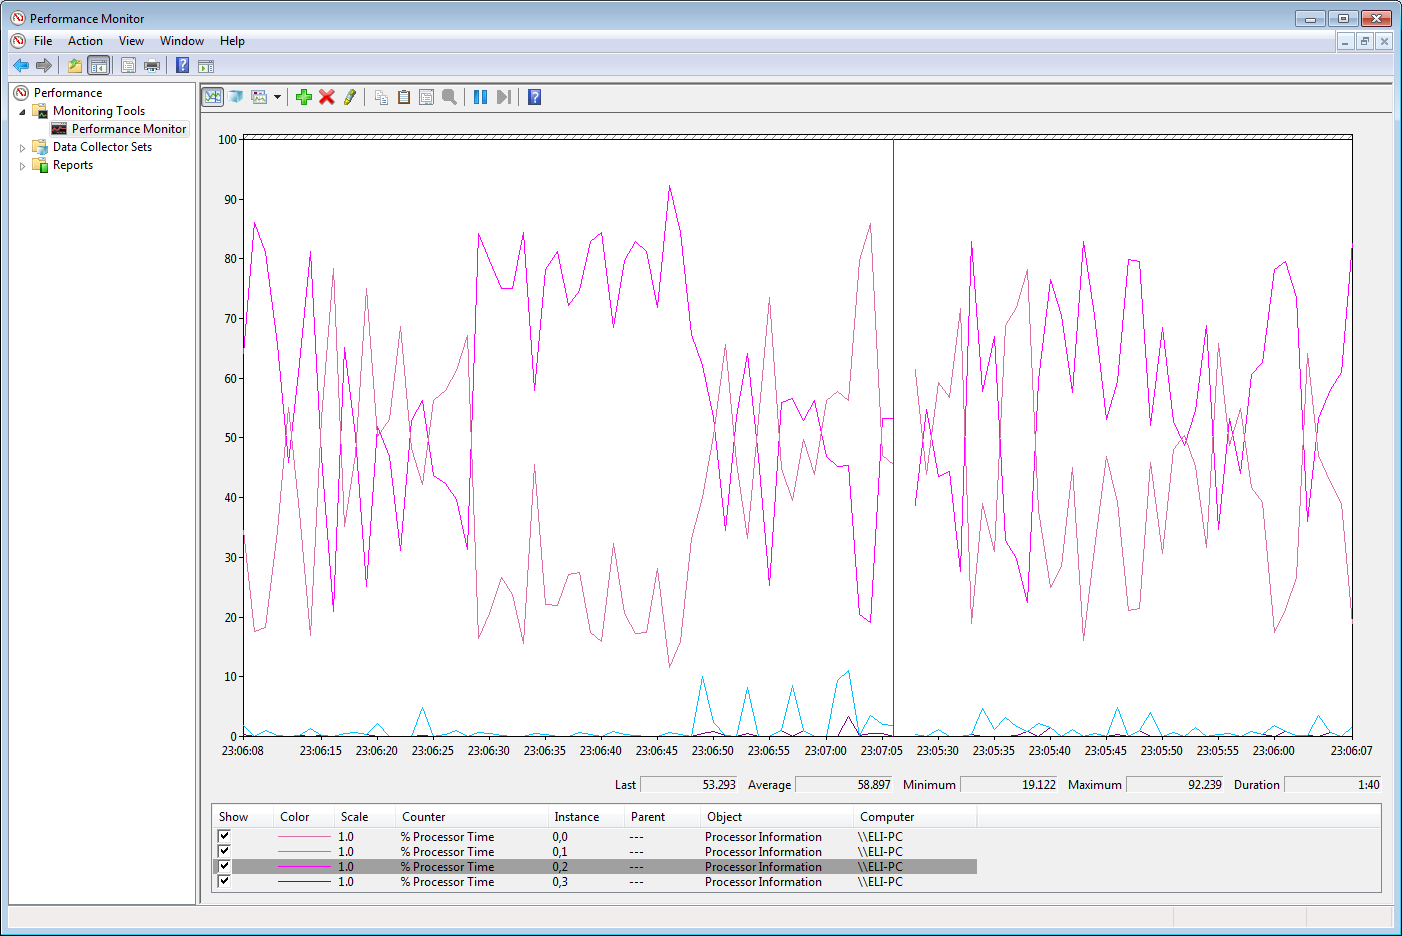Click the Update Data step icon
The width and height of the screenshot is (1402, 936).
[504, 97]
